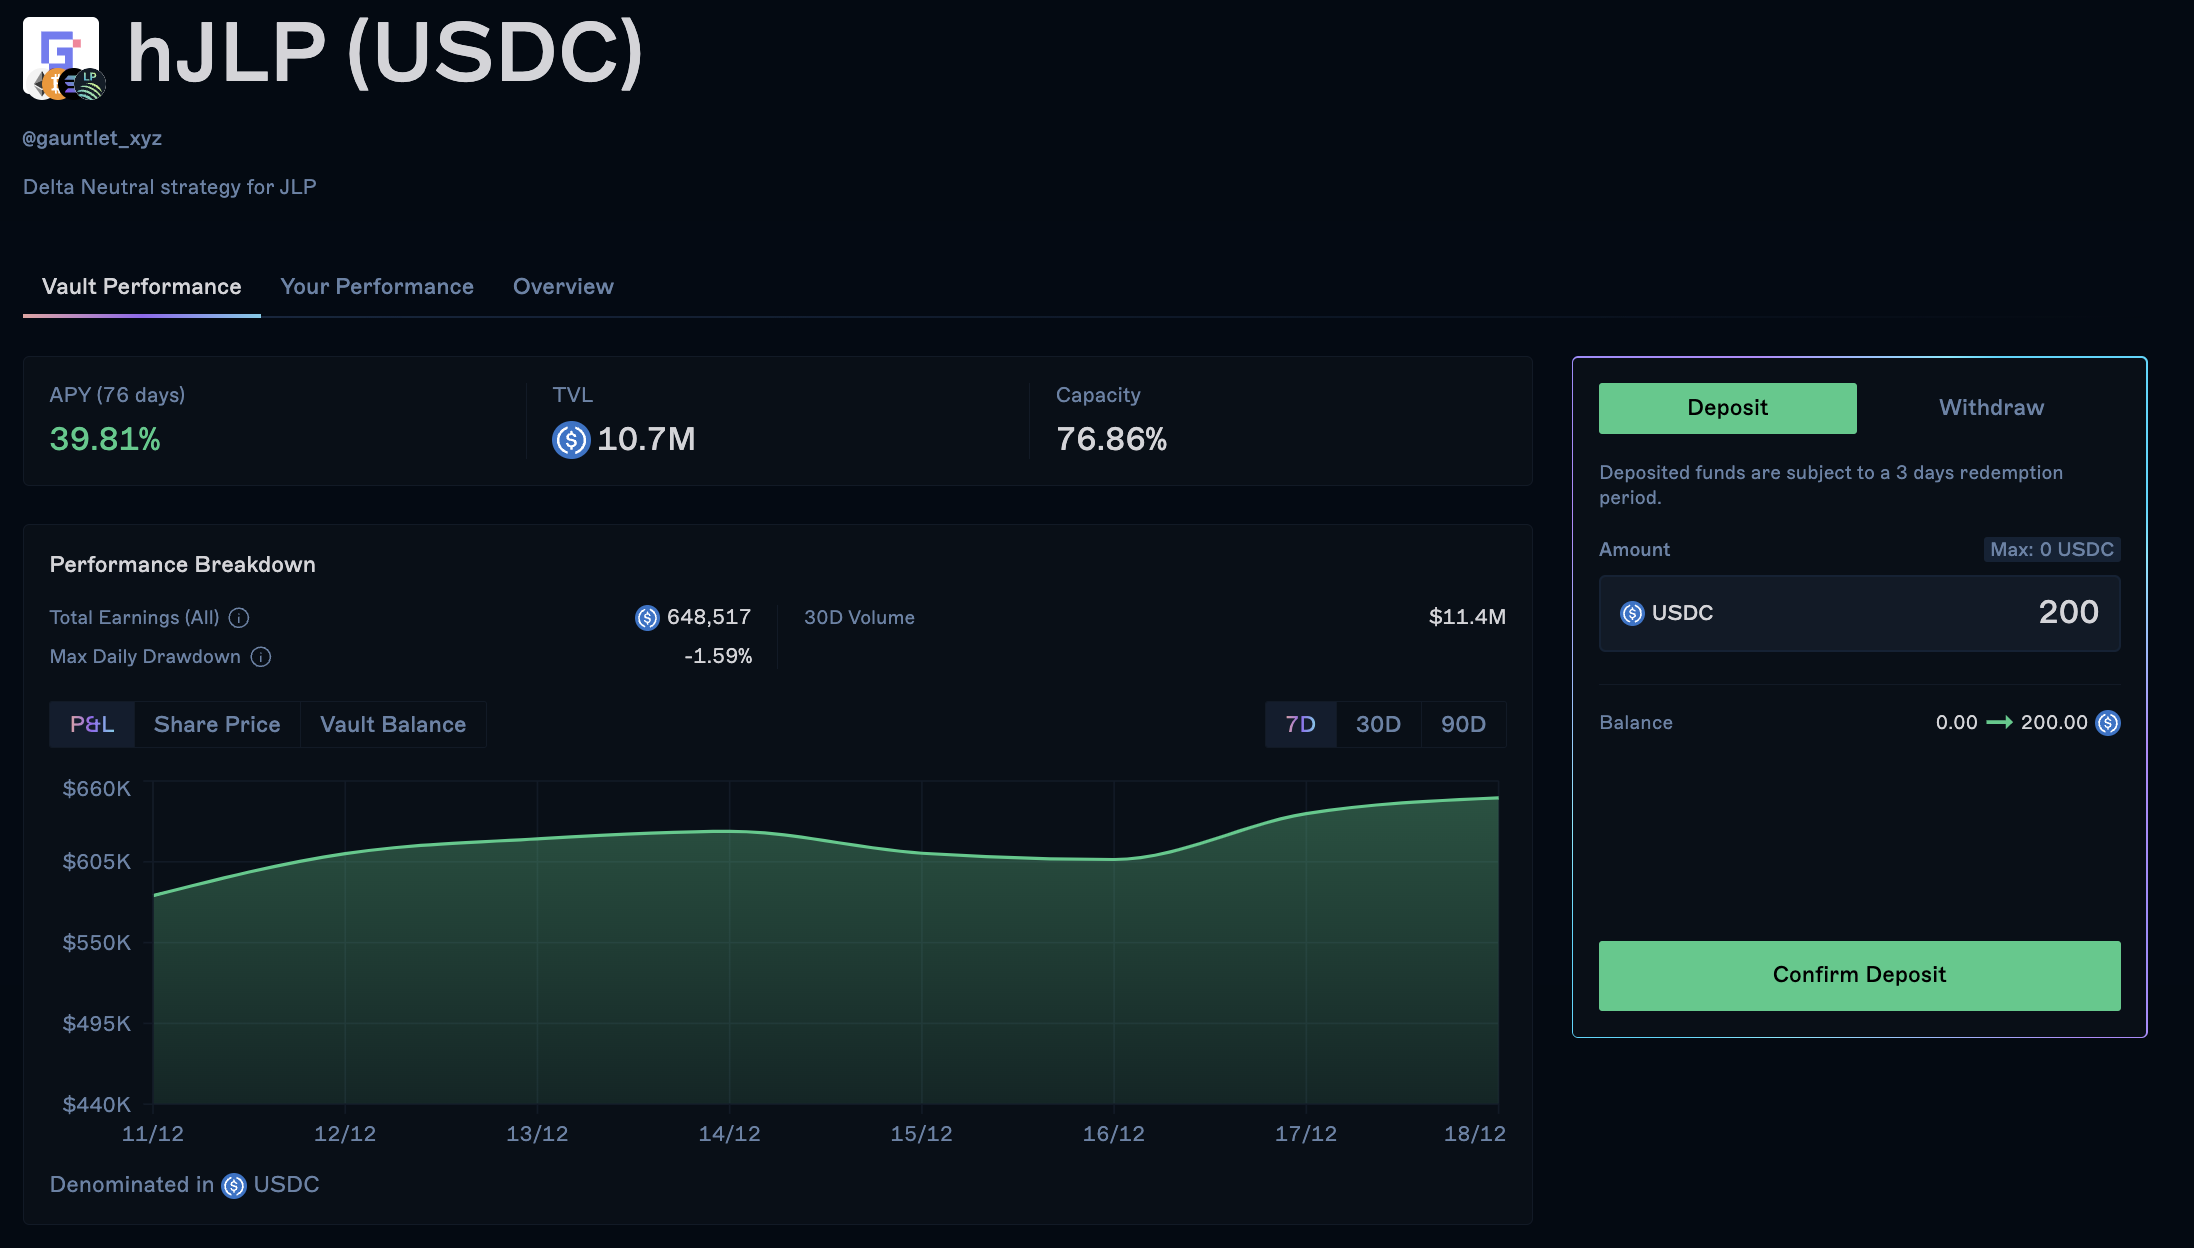Select the 90D chart range
2194x1248 pixels.
point(1463,724)
